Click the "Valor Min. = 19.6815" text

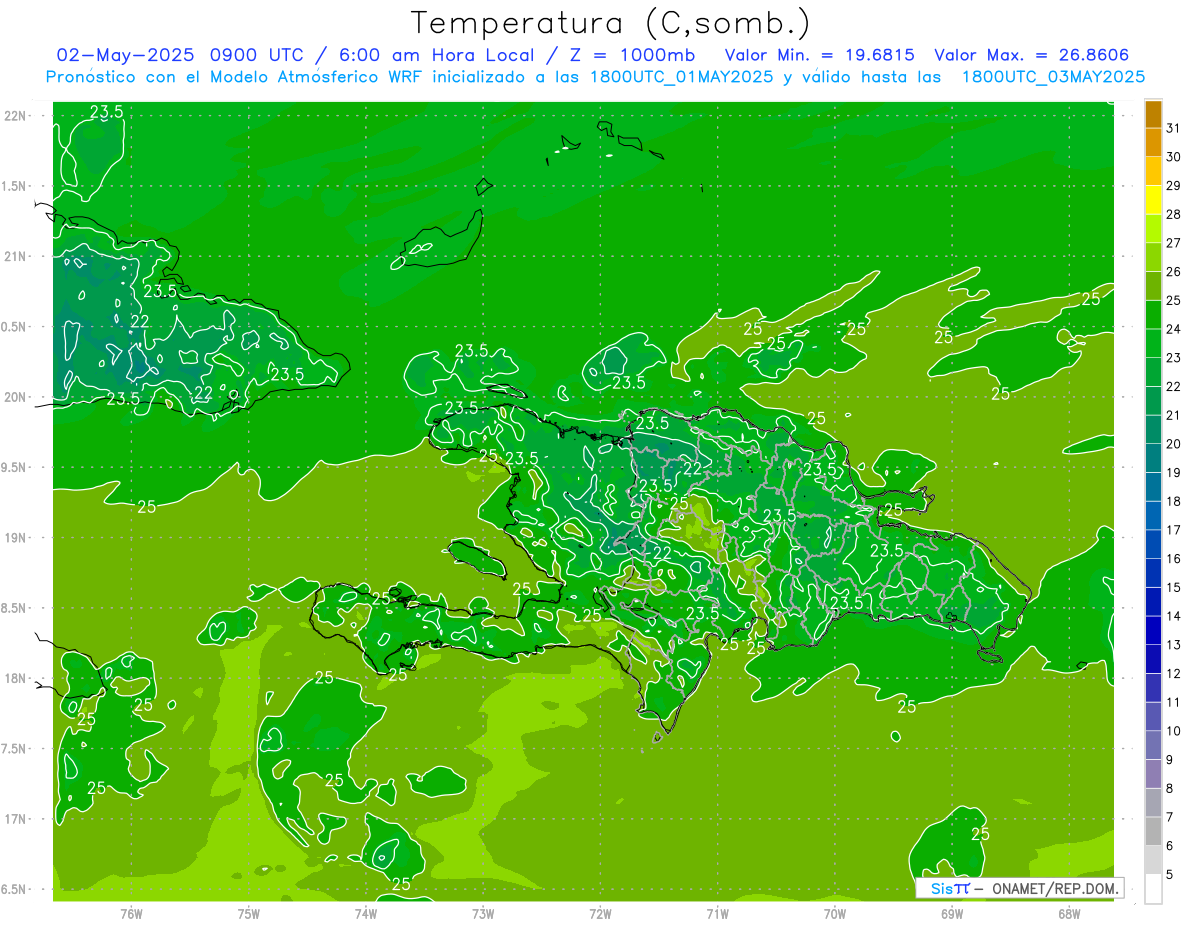pos(819,55)
